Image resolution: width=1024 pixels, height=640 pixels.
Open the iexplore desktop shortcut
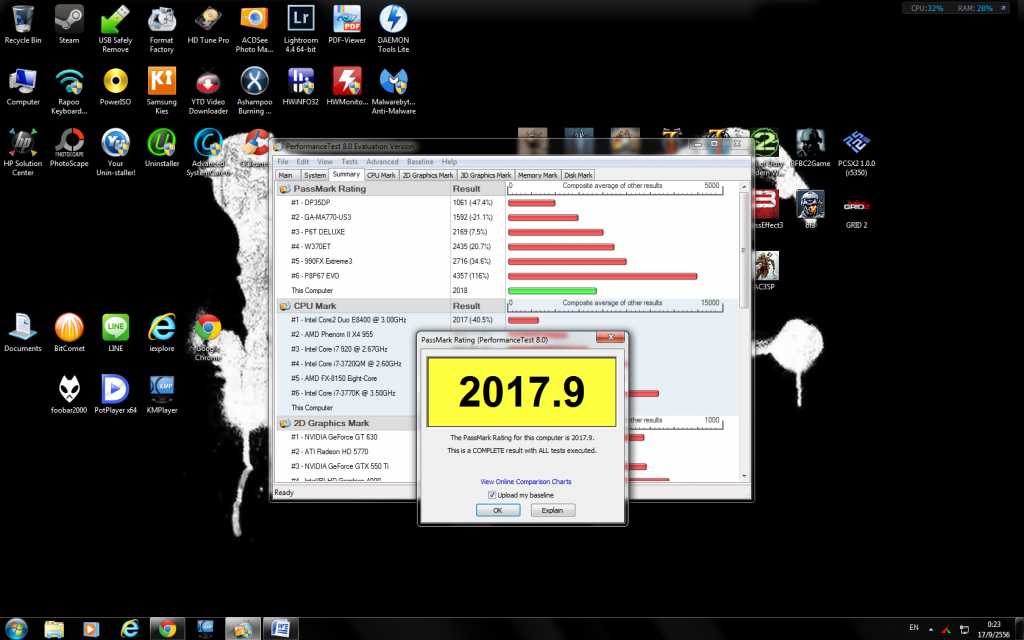coord(161,332)
